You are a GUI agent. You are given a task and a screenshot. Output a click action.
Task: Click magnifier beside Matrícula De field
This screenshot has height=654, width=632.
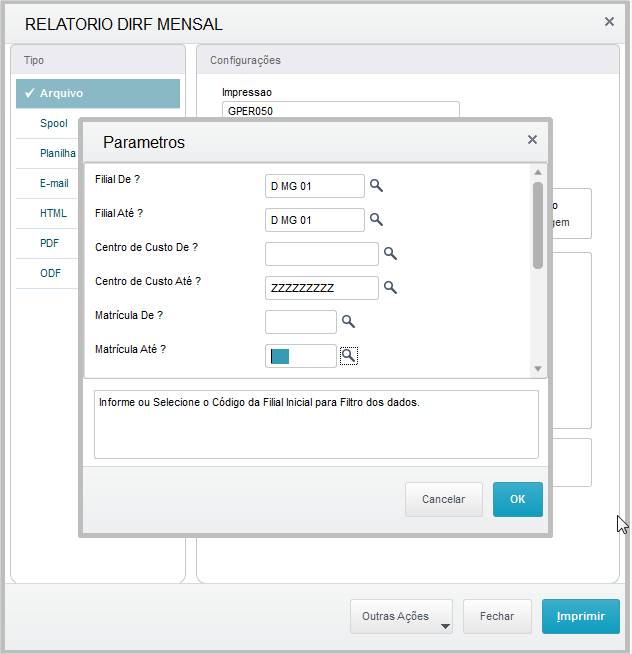click(x=348, y=322)
